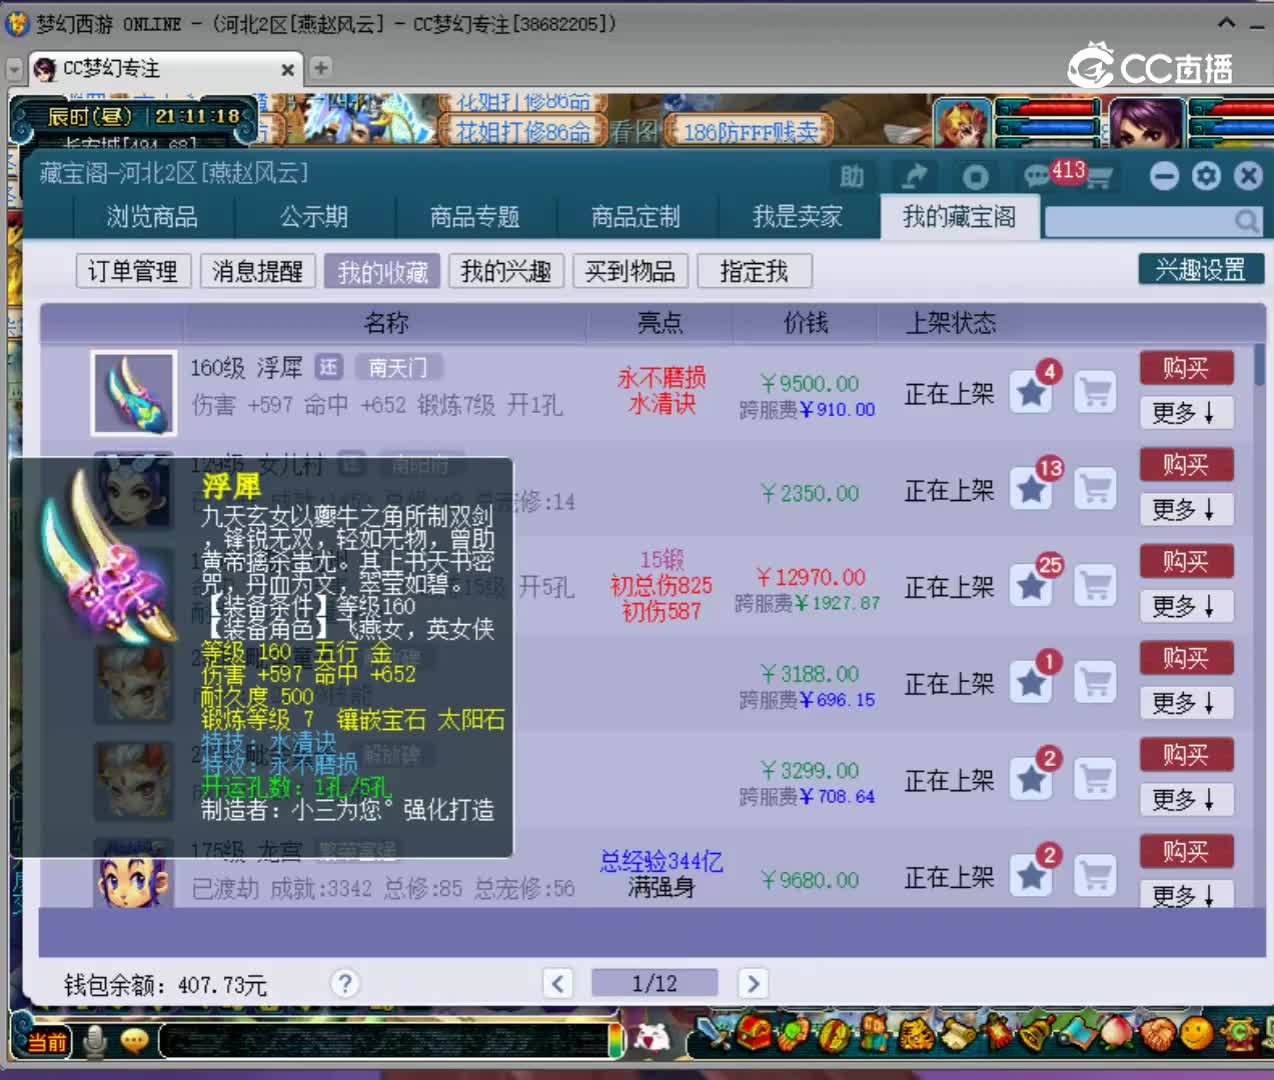This screenshot has height=1080, width=1274.
Task: Click the 龙宫 character avatar thumbnail
Action: point(134,875)
